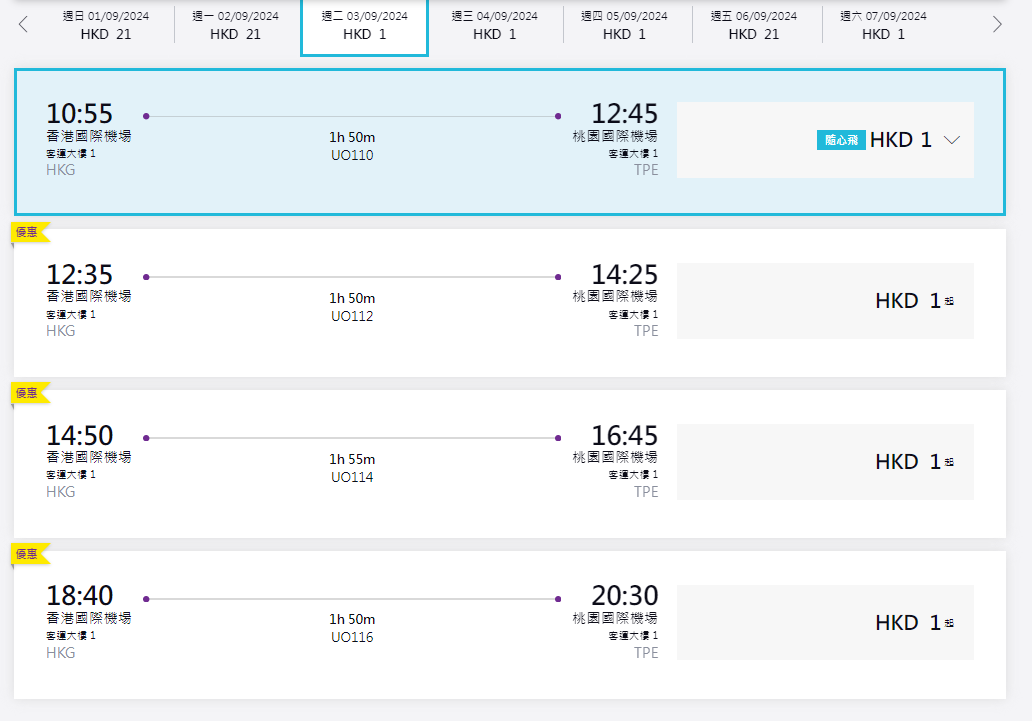Image resolution: width=1032 pixels, height=721 pixels.
Task: Select the 週日 01/09/2024 date tab
Action: tap(105, 25)
